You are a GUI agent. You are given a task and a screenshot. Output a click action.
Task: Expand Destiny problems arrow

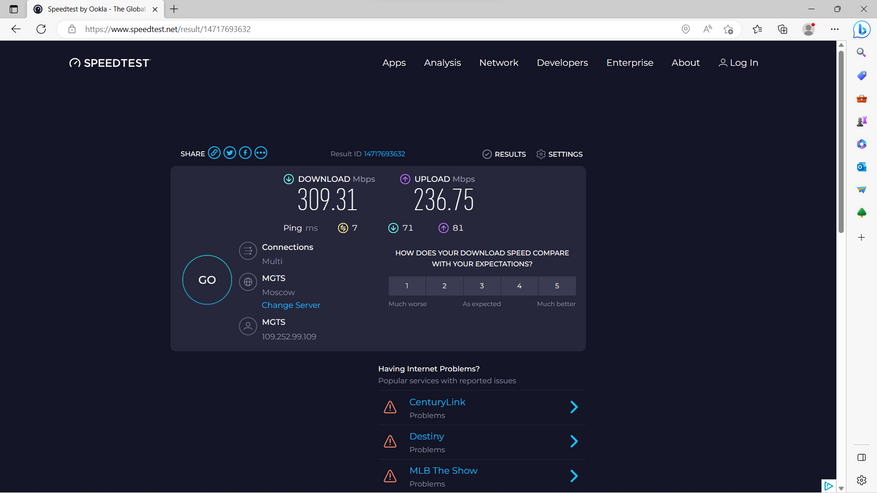(x=574, y=441)
